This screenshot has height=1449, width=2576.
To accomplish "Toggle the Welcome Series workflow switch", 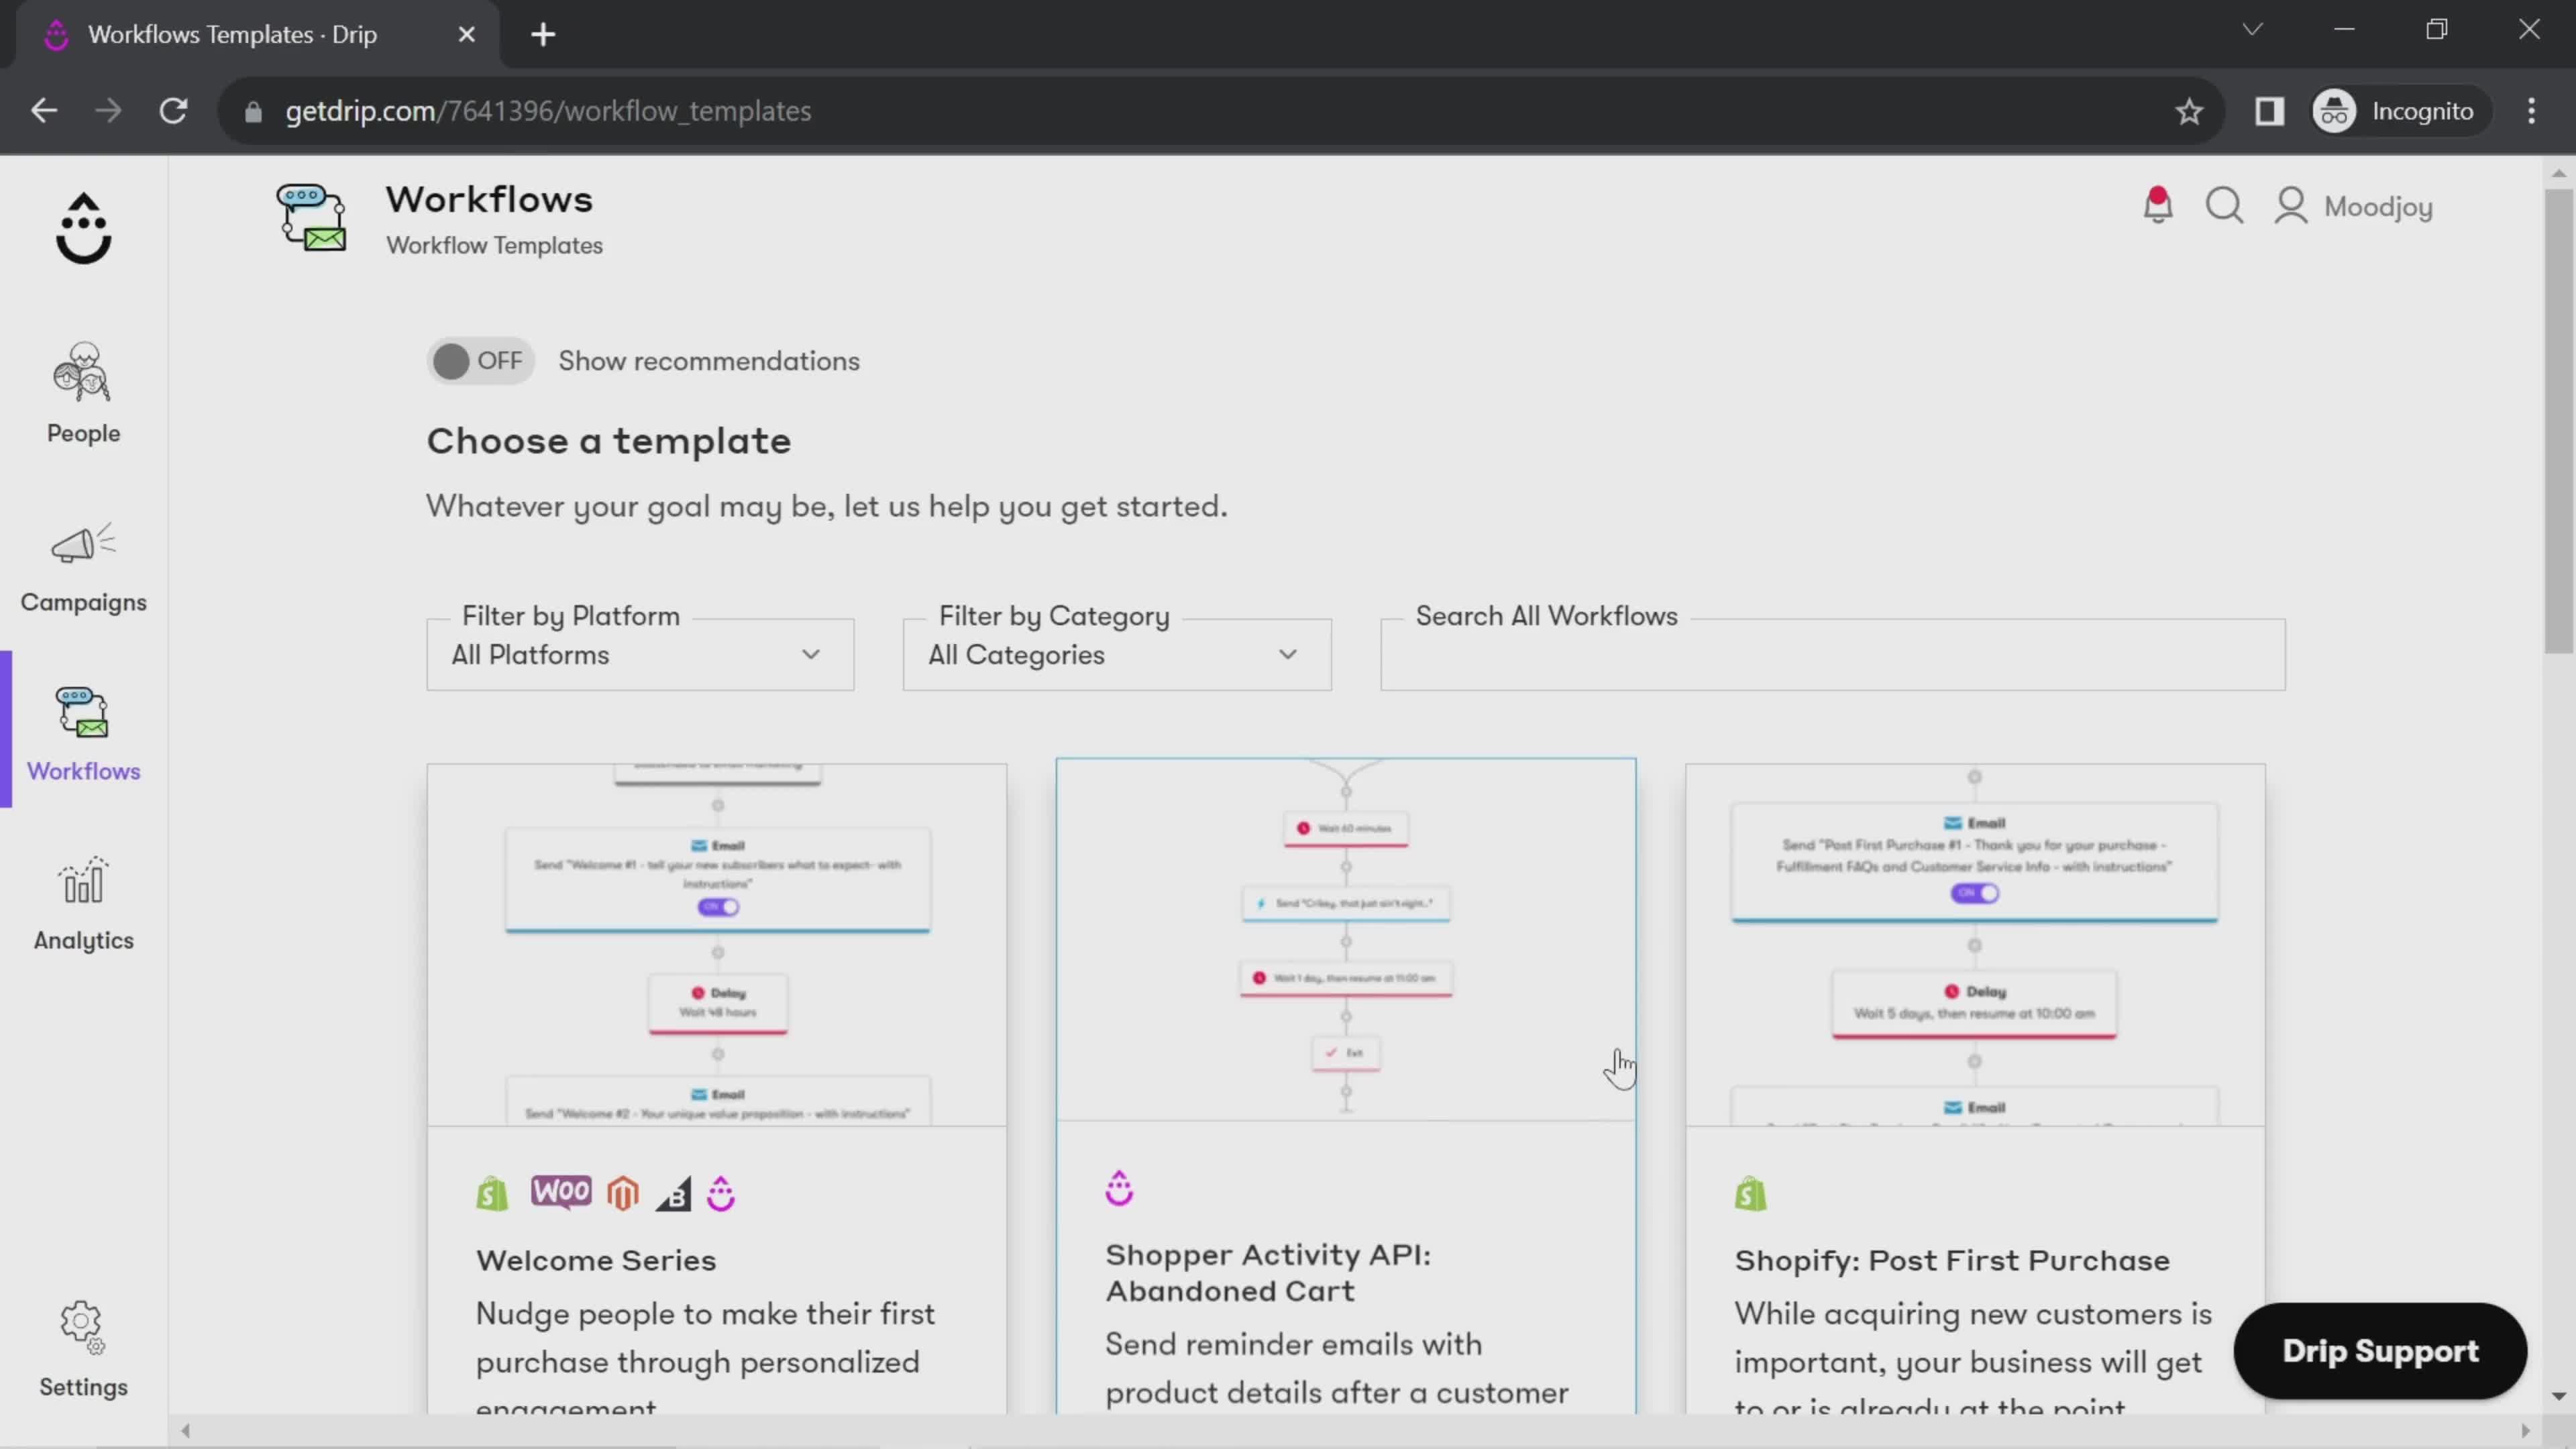I will tap(720, 908).
